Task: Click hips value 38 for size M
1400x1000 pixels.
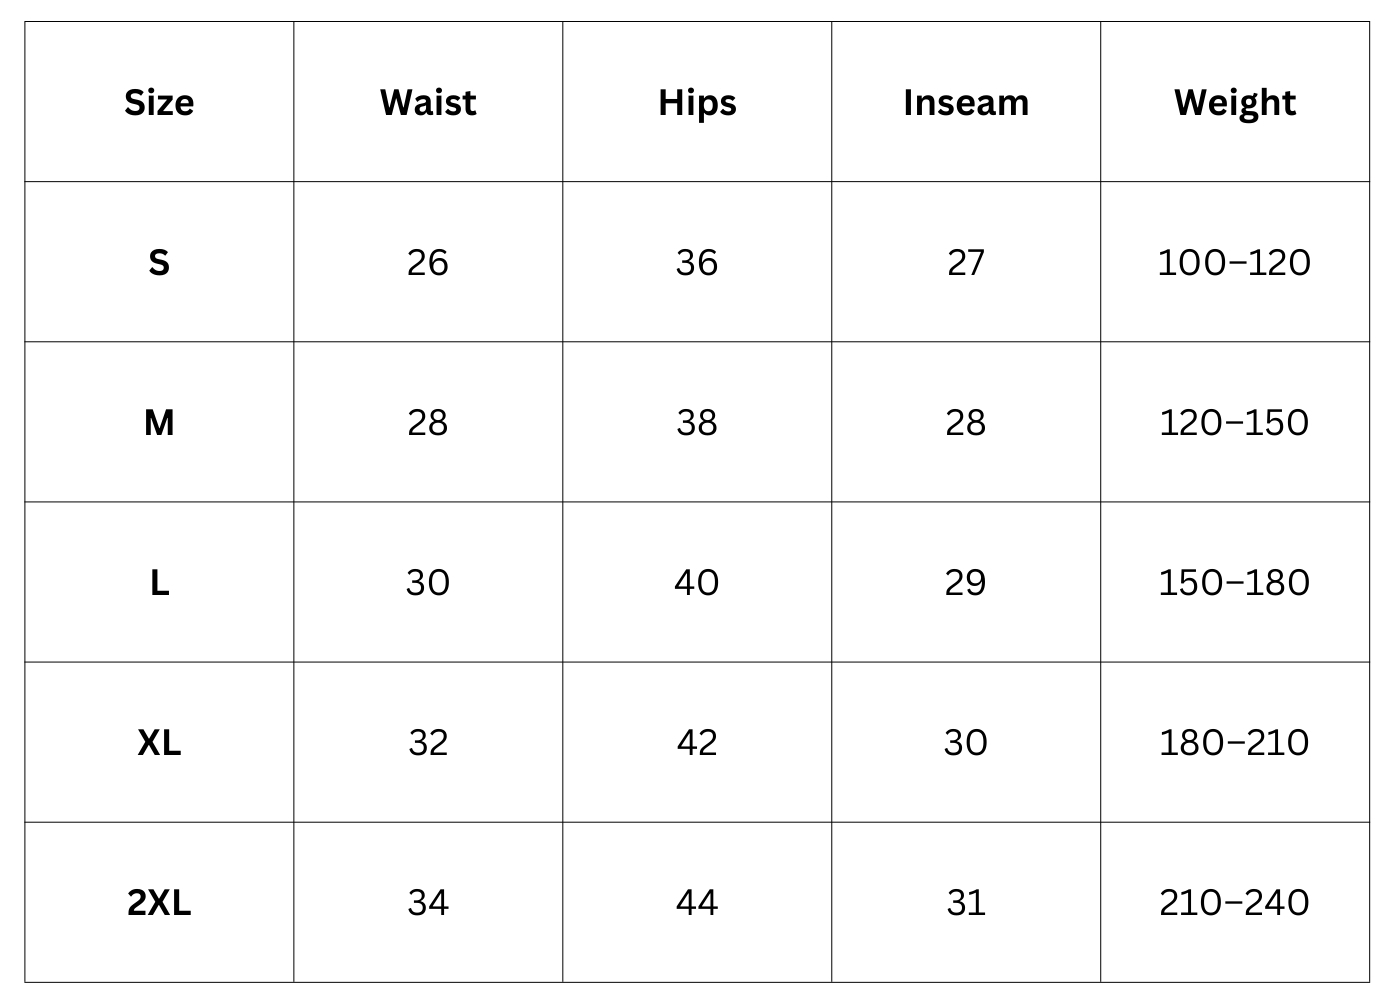Action: coord(697,423)
